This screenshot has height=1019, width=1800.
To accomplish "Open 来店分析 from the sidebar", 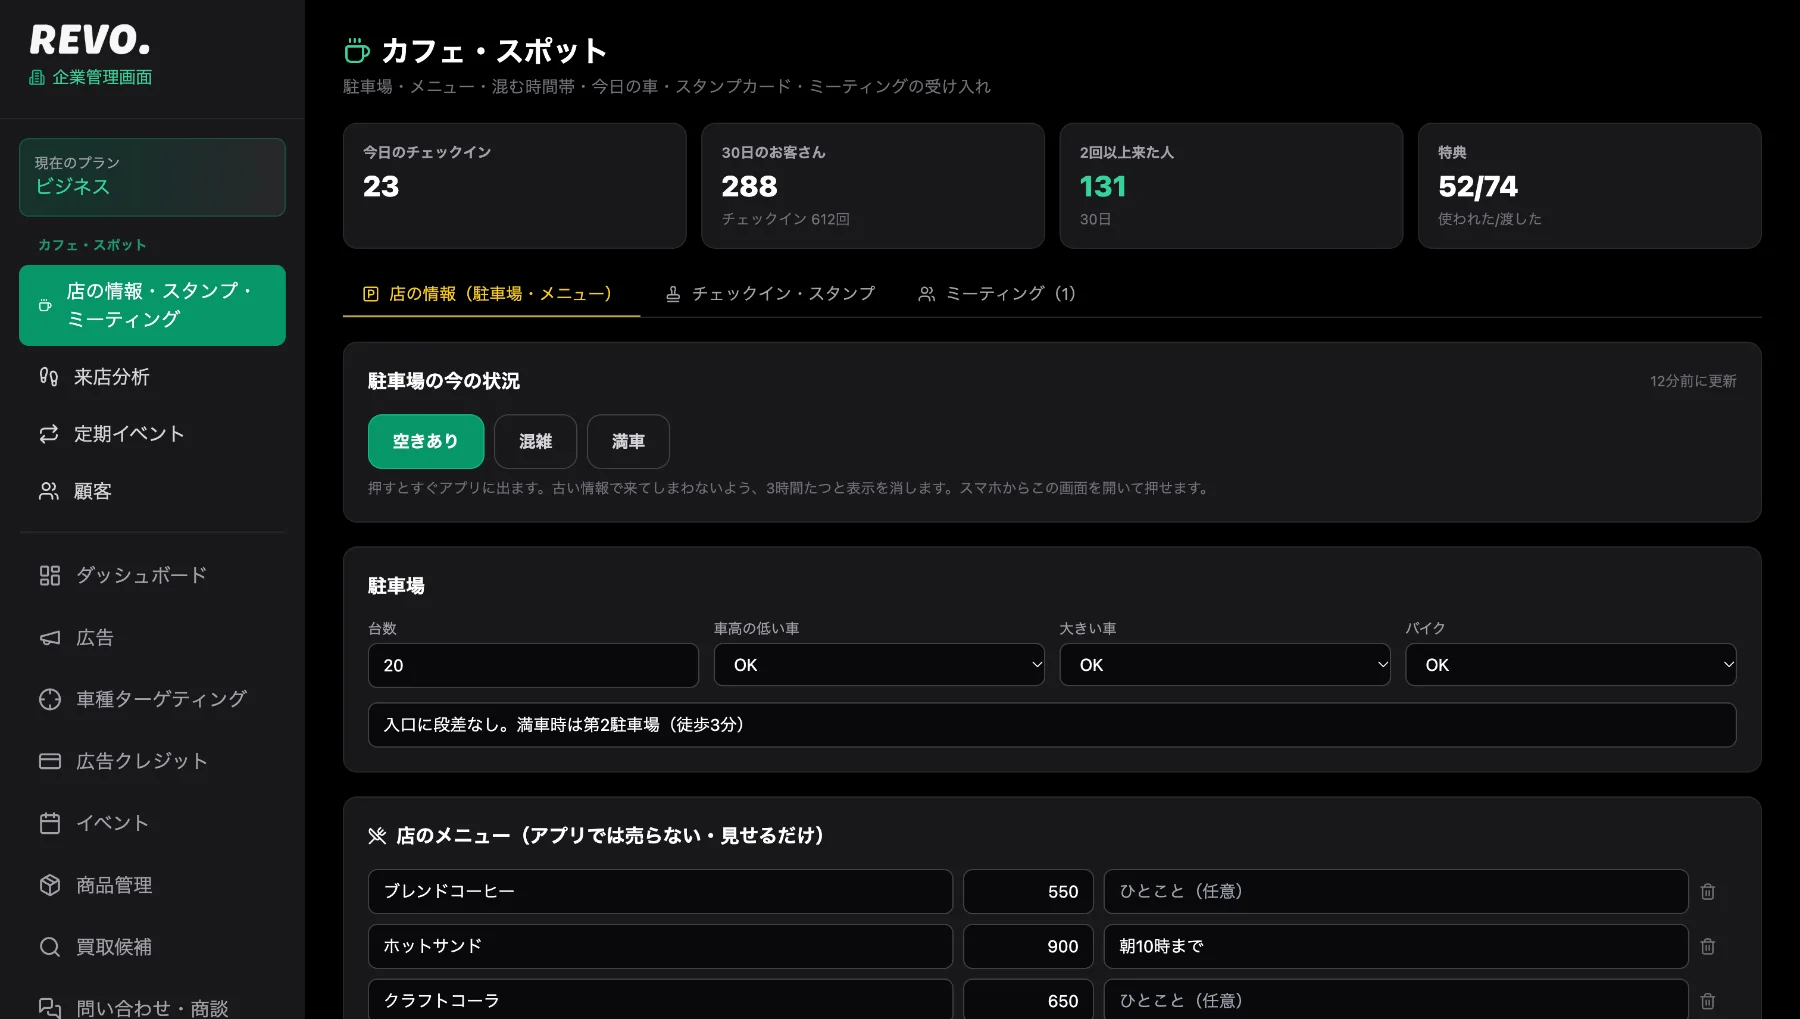I will (x=152, y=377).
